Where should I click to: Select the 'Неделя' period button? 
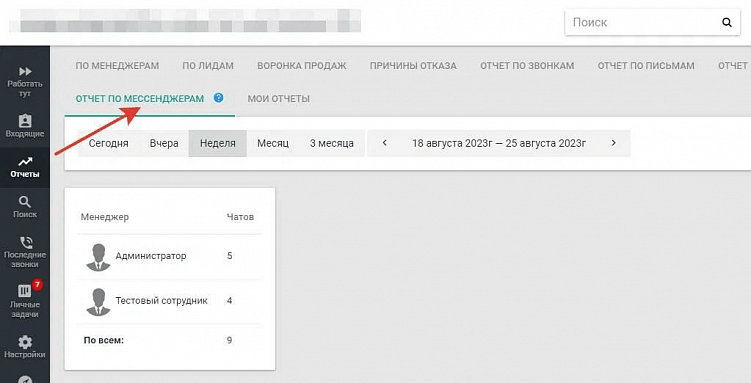pyautogui.click(x=218, y=143)
